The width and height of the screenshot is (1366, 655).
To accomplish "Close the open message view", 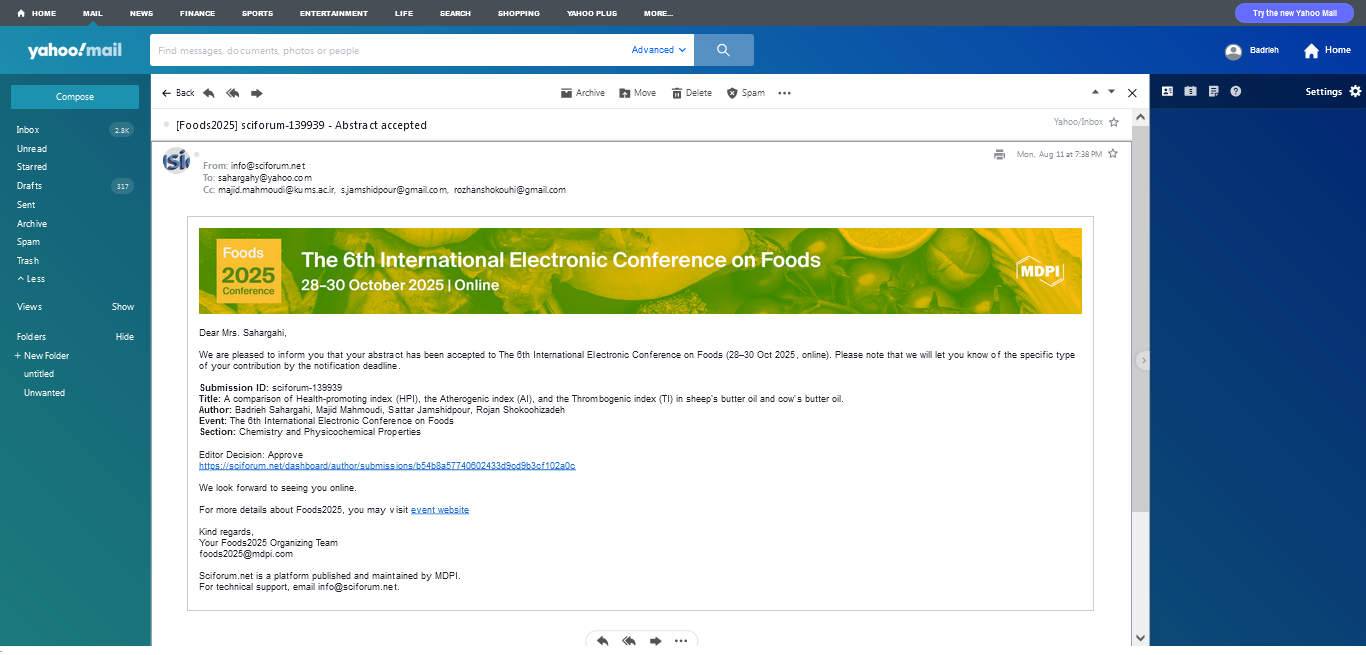I will 1132,93.
